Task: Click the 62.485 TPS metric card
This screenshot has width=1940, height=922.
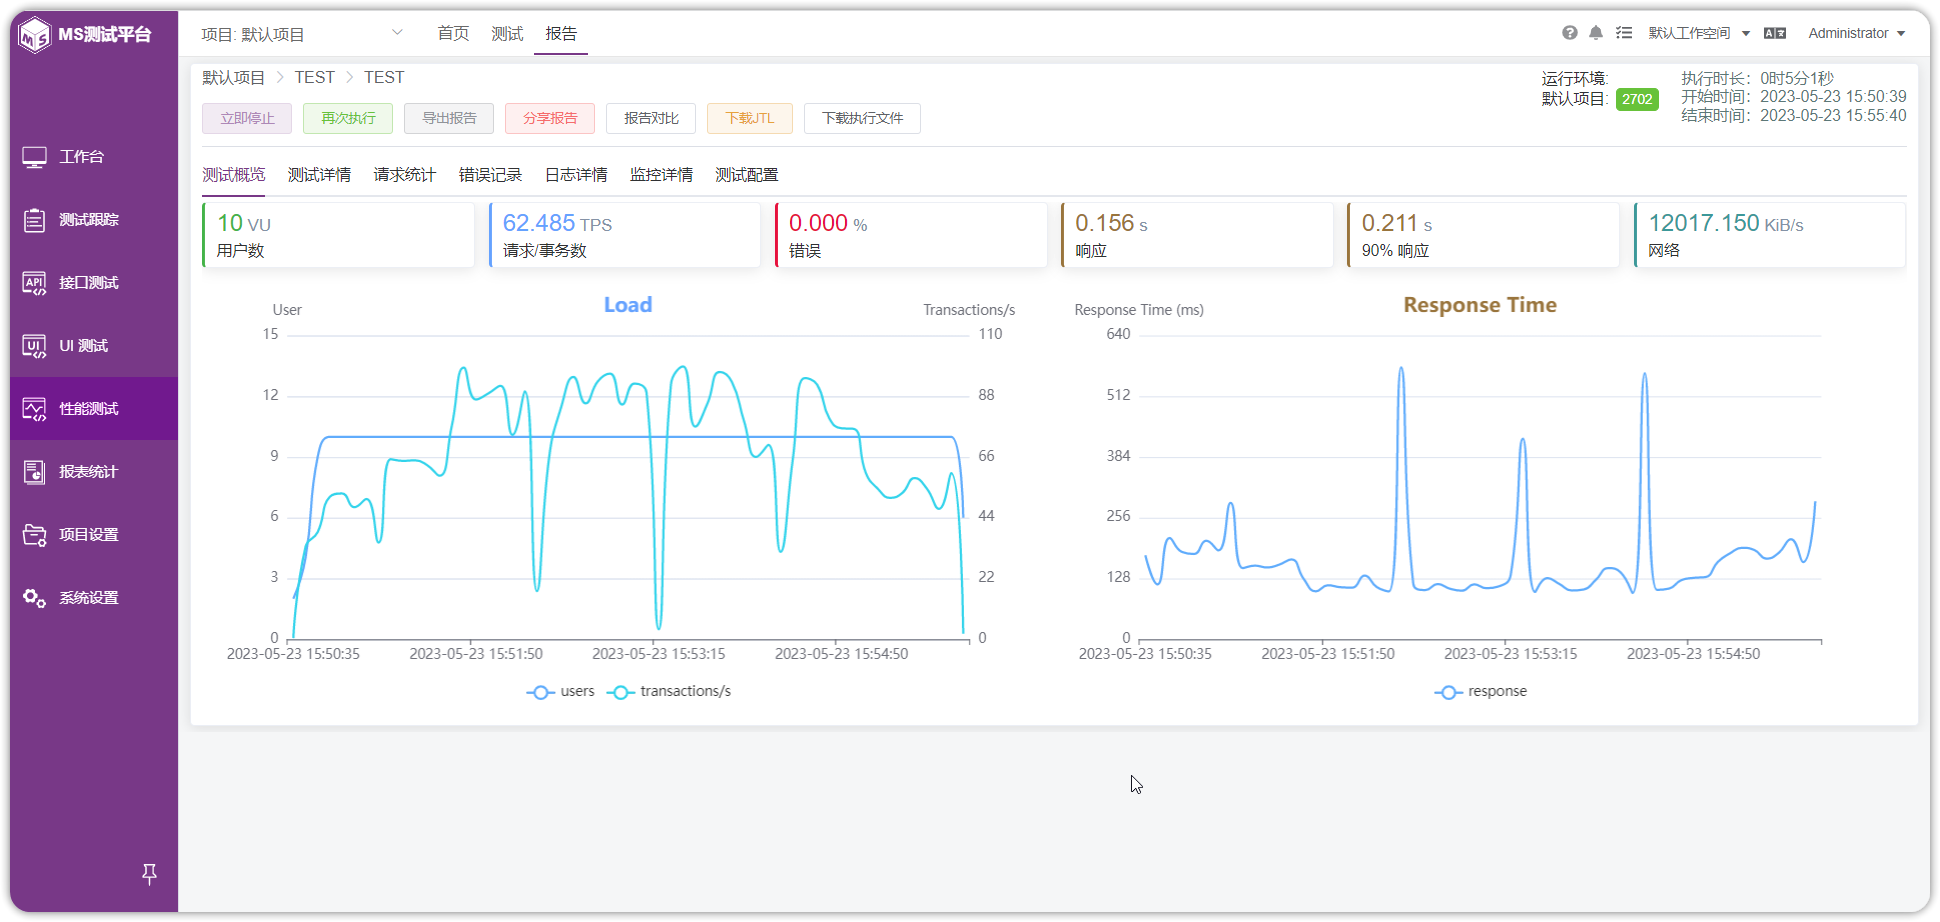Action: click(624, 235)
